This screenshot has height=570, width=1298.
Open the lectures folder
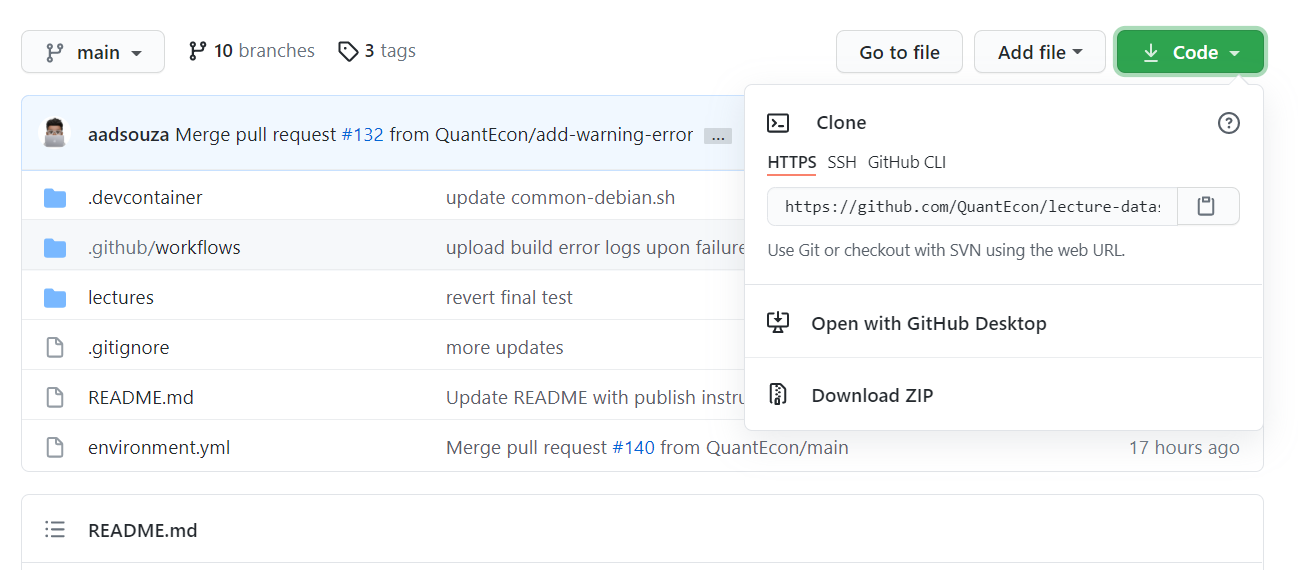(x=121, y=297)
